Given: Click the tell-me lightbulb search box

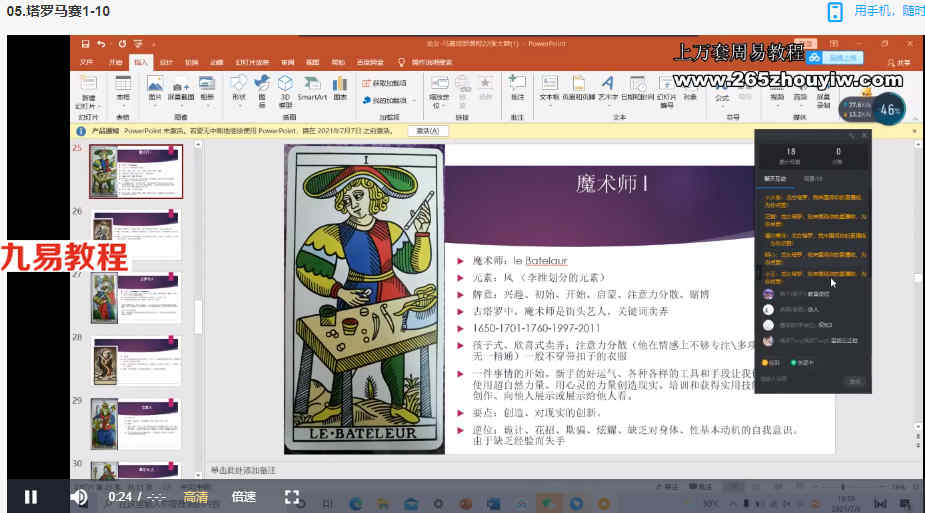Looking at the screenshot, I should click(426, 62).
